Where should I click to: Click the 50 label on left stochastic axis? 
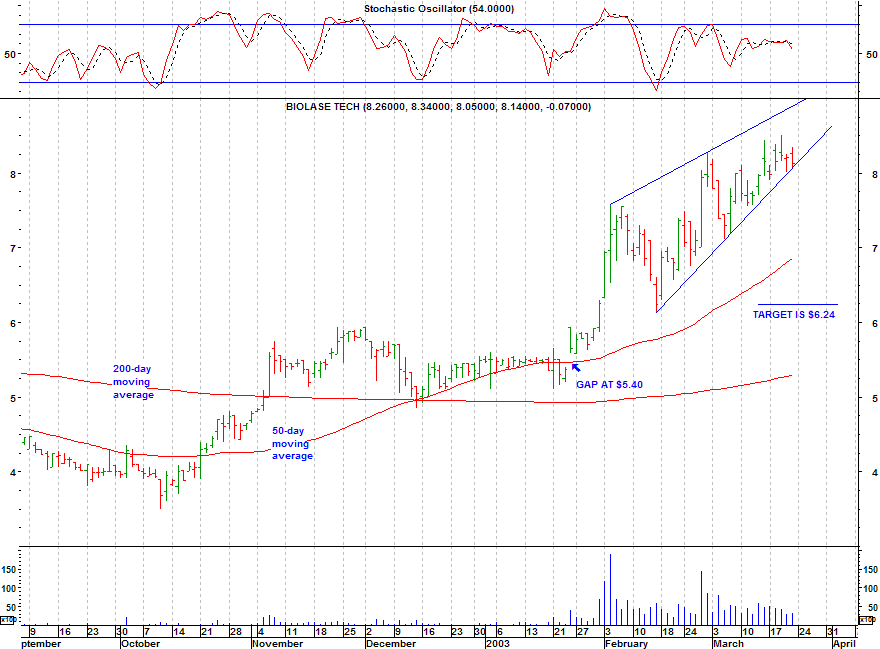point(10,54)
